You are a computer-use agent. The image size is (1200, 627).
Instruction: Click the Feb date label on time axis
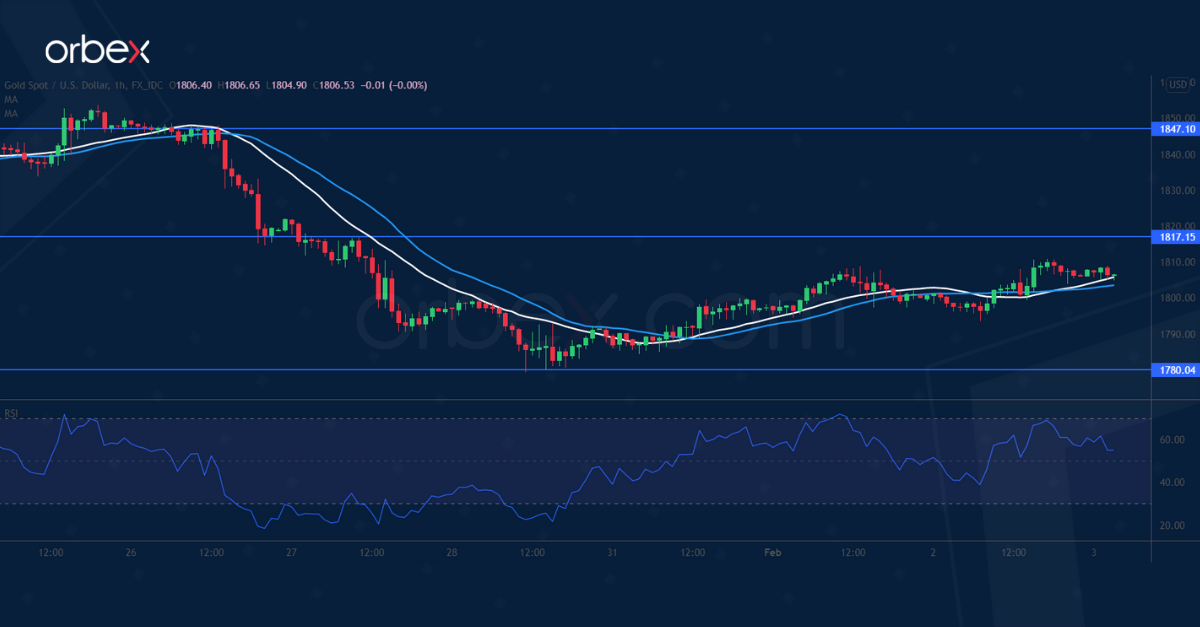771,552
